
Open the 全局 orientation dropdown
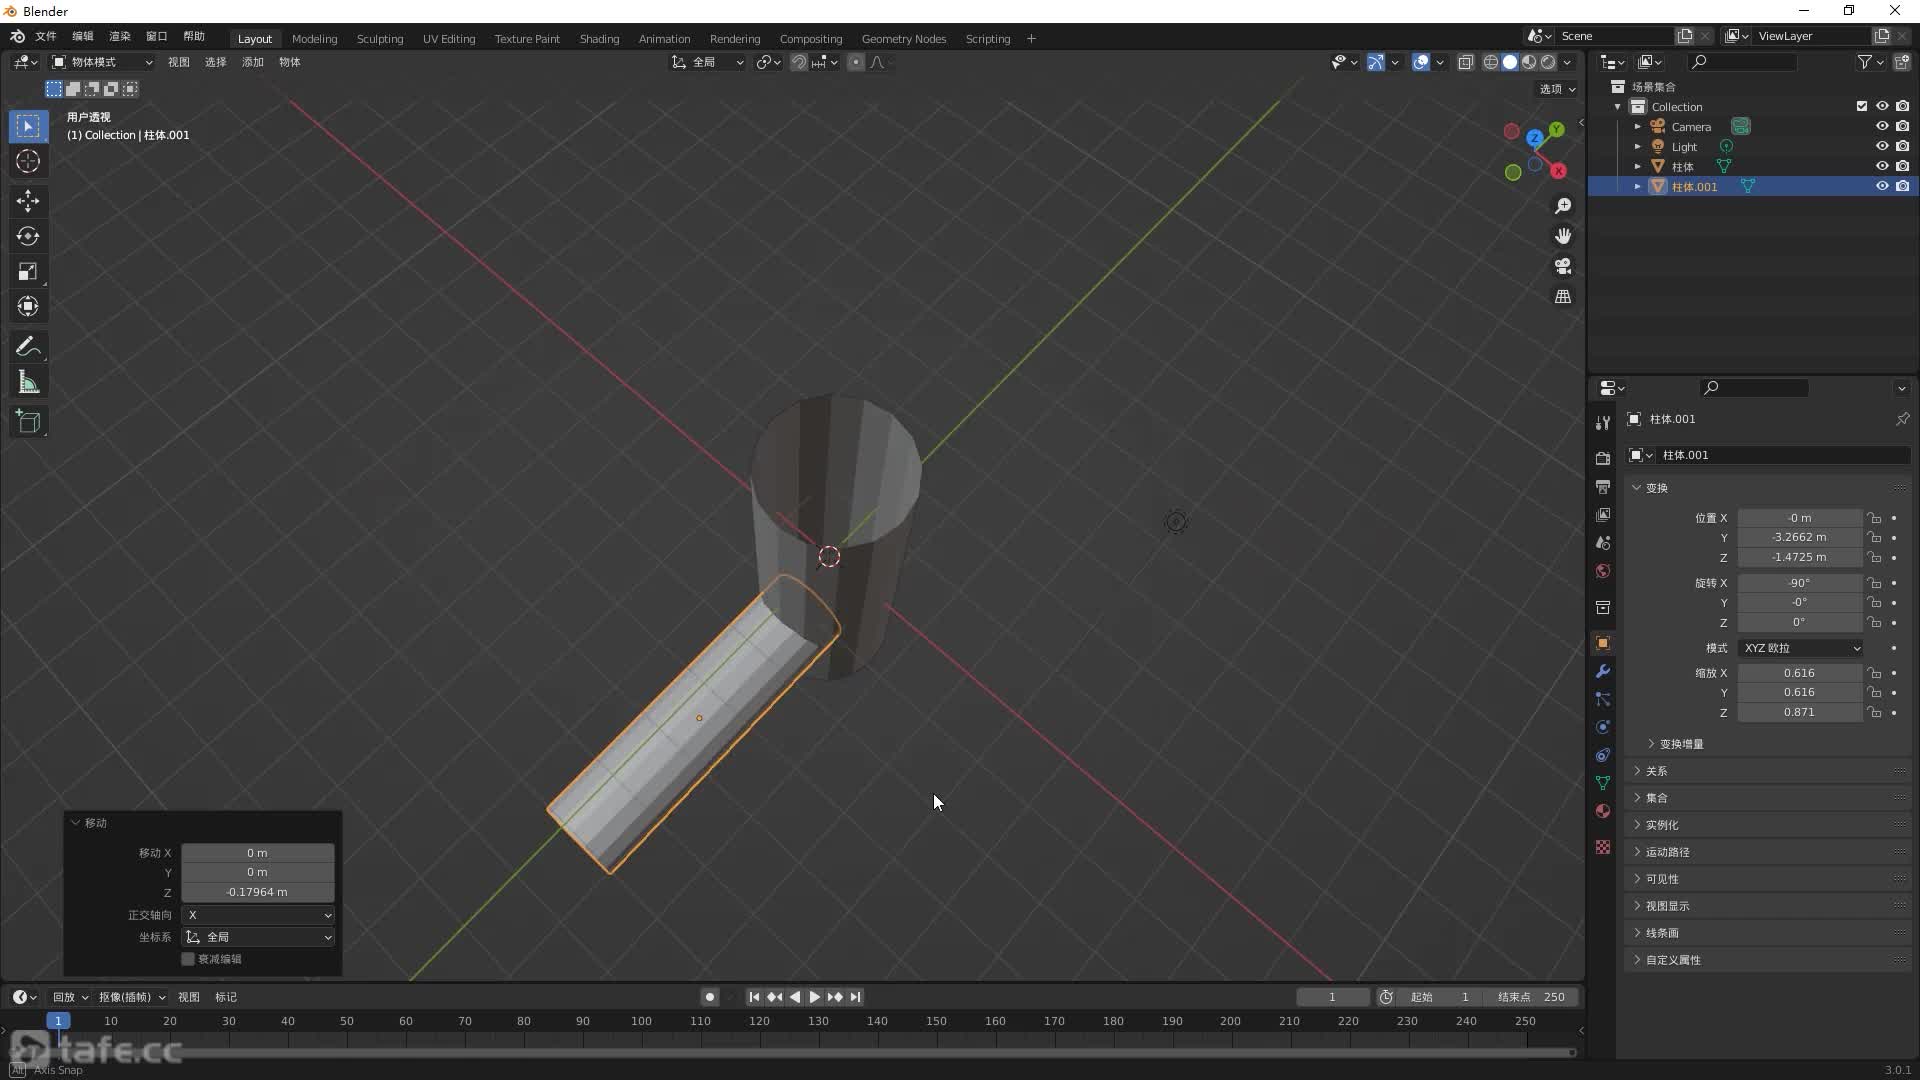coord(707,62)
